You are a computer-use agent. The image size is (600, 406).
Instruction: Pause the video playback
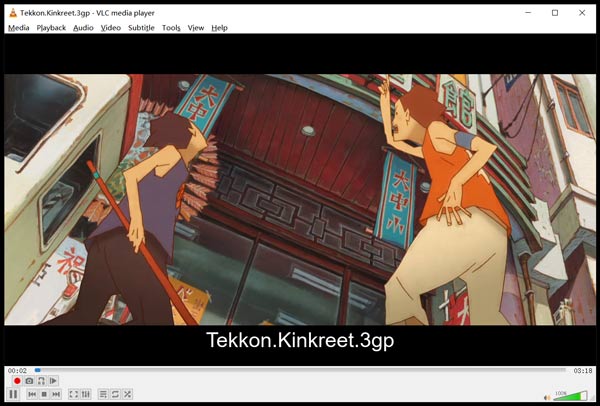click(x=13, y=394)
